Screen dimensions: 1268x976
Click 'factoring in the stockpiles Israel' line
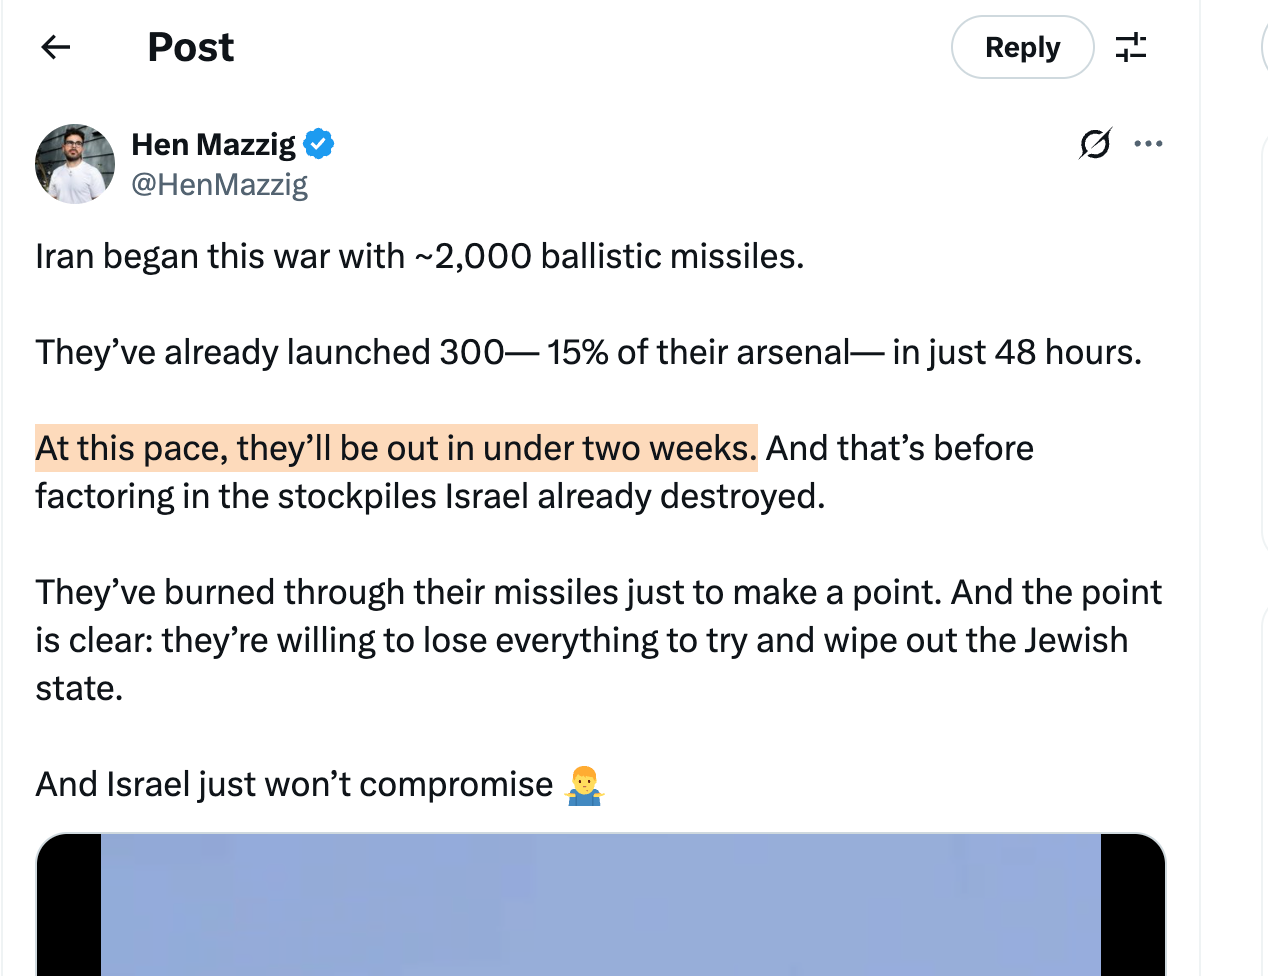coord(430,496)
